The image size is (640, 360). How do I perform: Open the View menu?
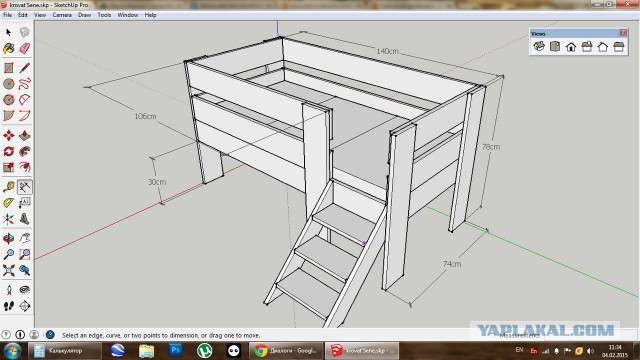click(x=40, y=15)
